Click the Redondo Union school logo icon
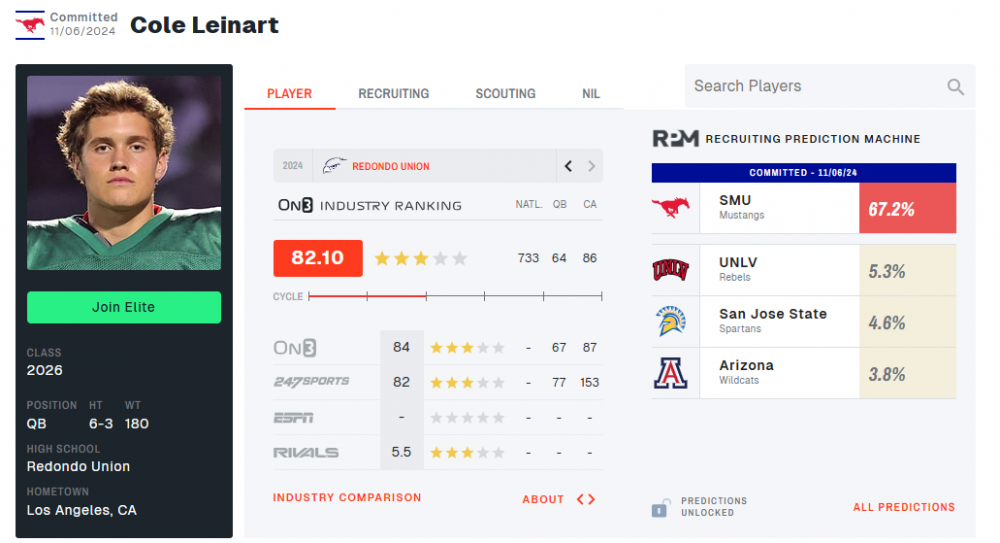 pos(334,166)
